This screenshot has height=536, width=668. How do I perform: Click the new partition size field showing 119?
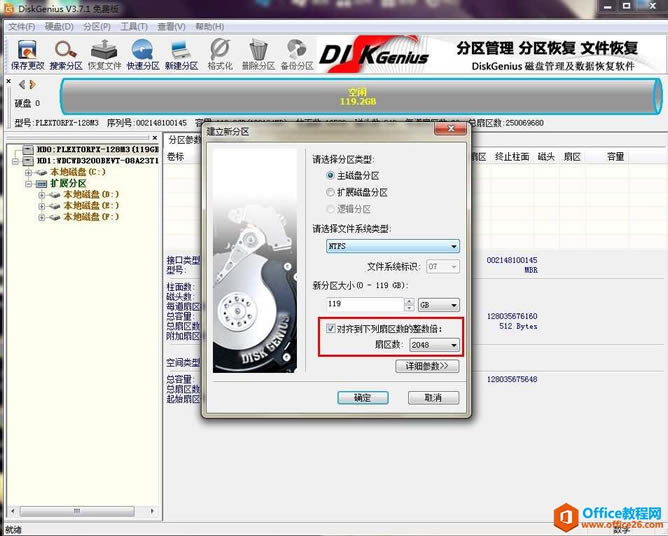point(365,304)
